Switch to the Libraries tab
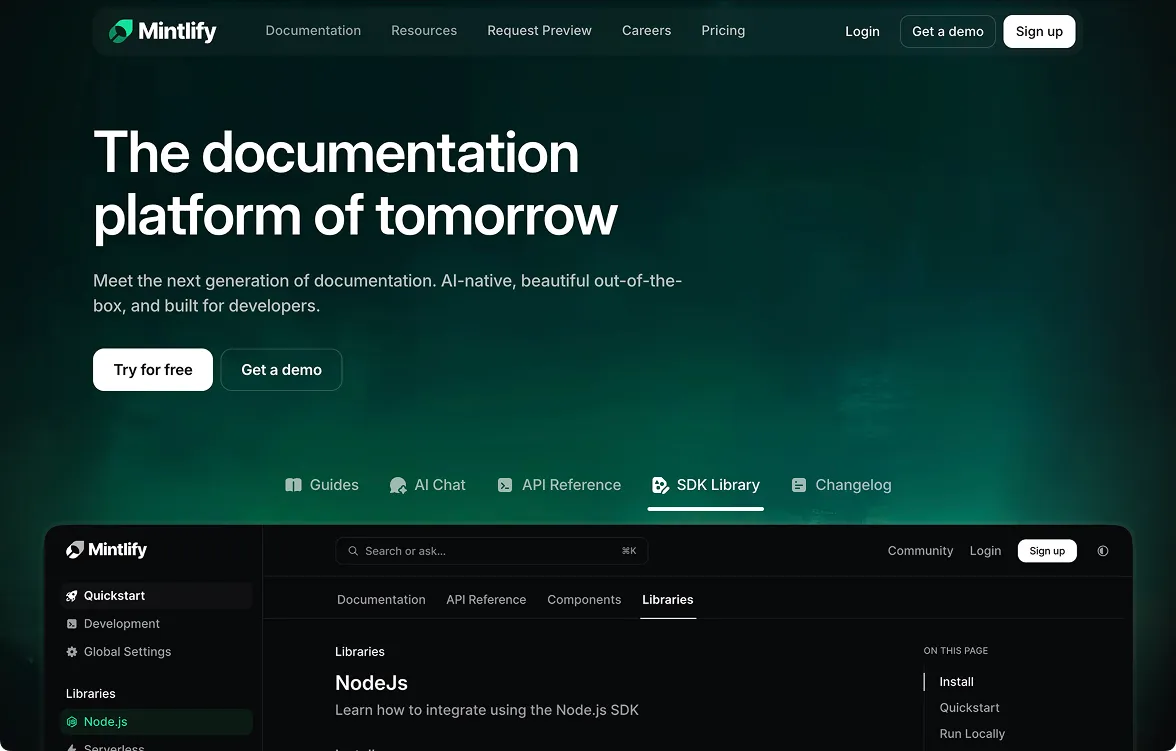This screenshot has height=751, width=1176. (667, 599)
